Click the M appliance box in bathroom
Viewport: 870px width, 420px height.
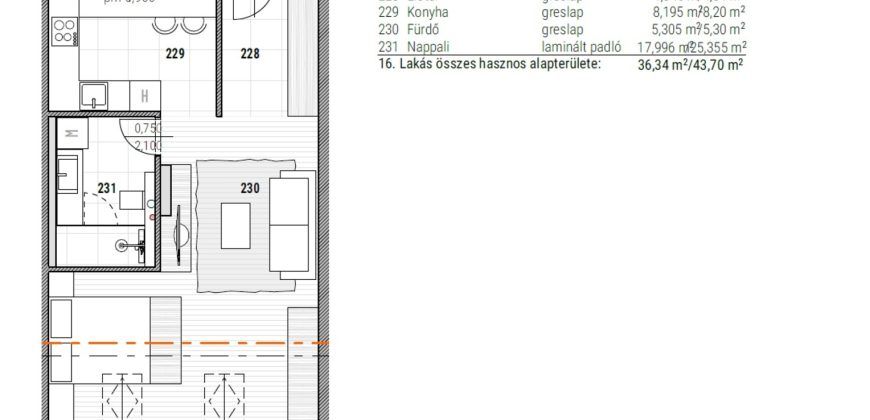click(72, 133)
